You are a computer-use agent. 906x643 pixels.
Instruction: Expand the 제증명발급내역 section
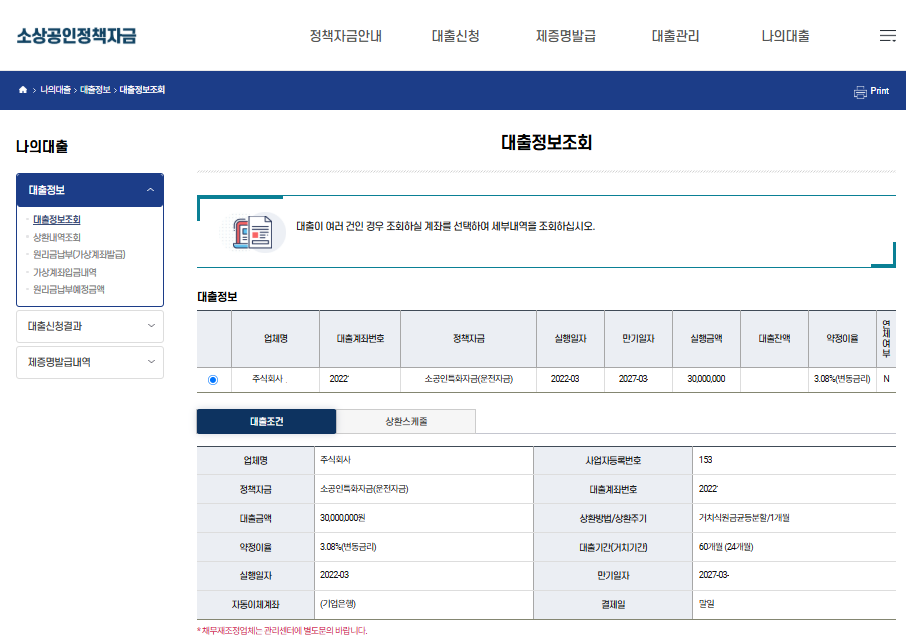coord(90,362)
